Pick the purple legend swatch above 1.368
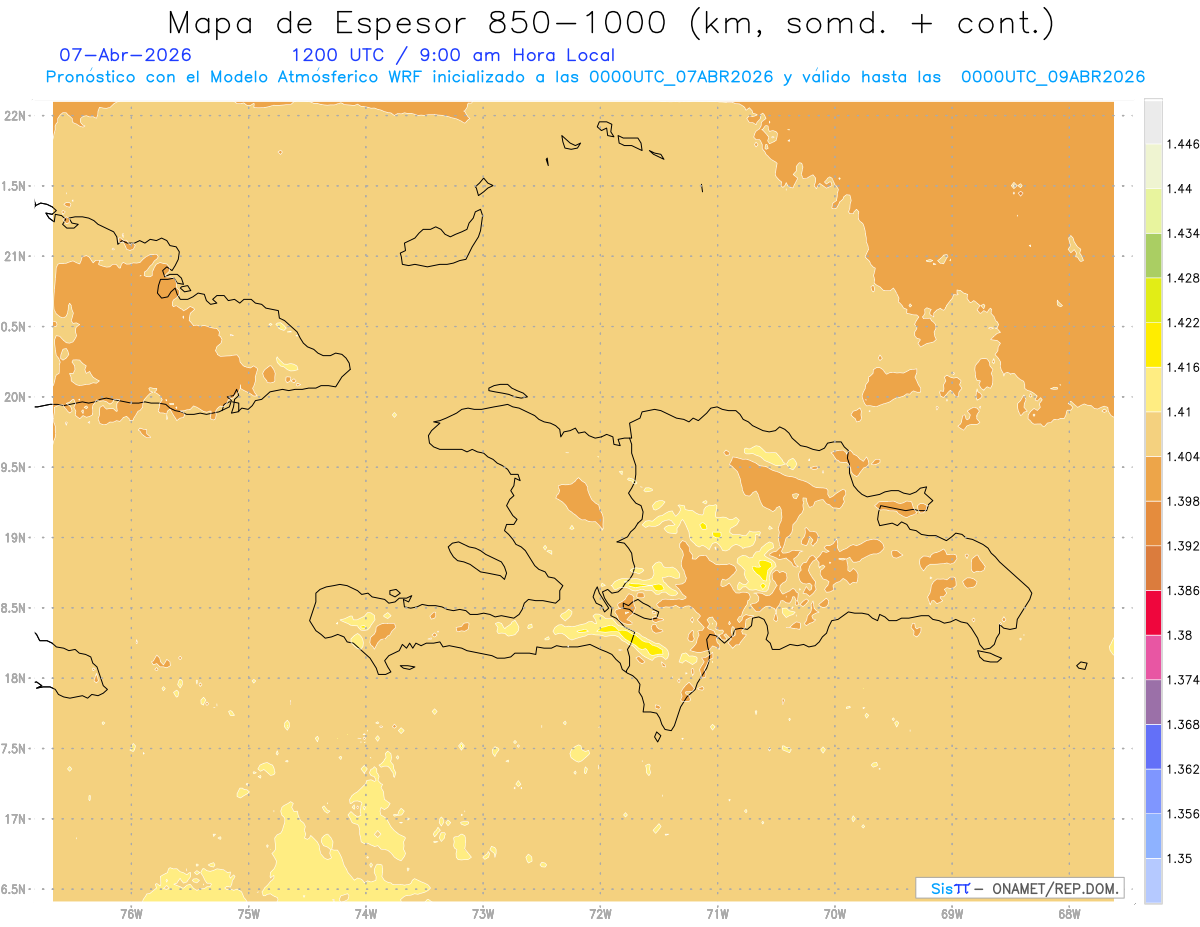Screen dimensions: 1200x927 coord(1153,702)
